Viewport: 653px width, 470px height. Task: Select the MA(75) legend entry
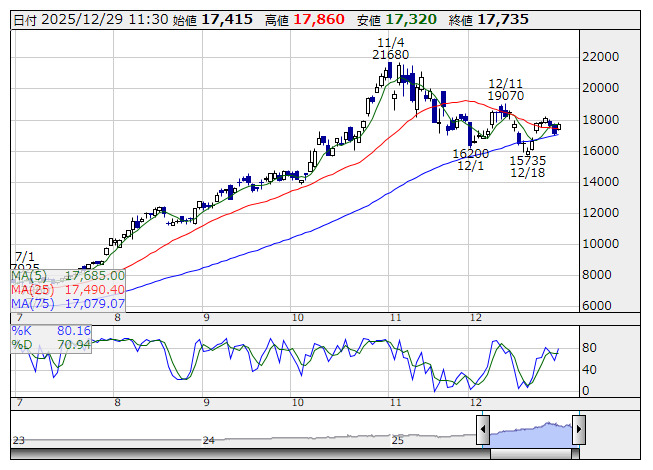(68, 303)
